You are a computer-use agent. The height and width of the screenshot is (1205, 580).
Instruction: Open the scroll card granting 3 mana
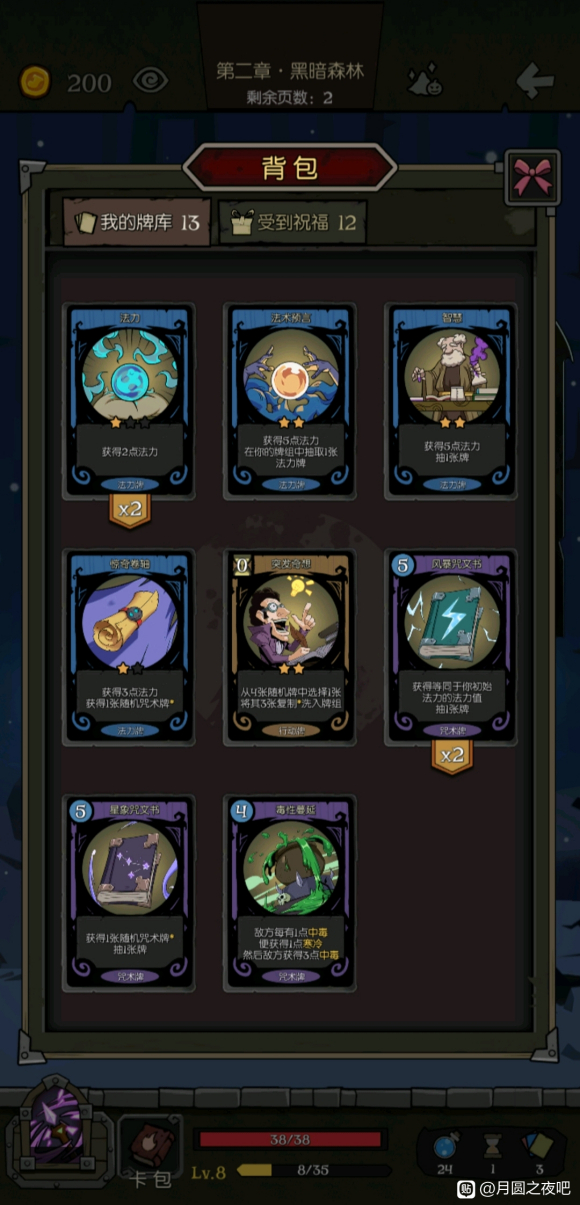pyautogui.click(x=130, y=647)
